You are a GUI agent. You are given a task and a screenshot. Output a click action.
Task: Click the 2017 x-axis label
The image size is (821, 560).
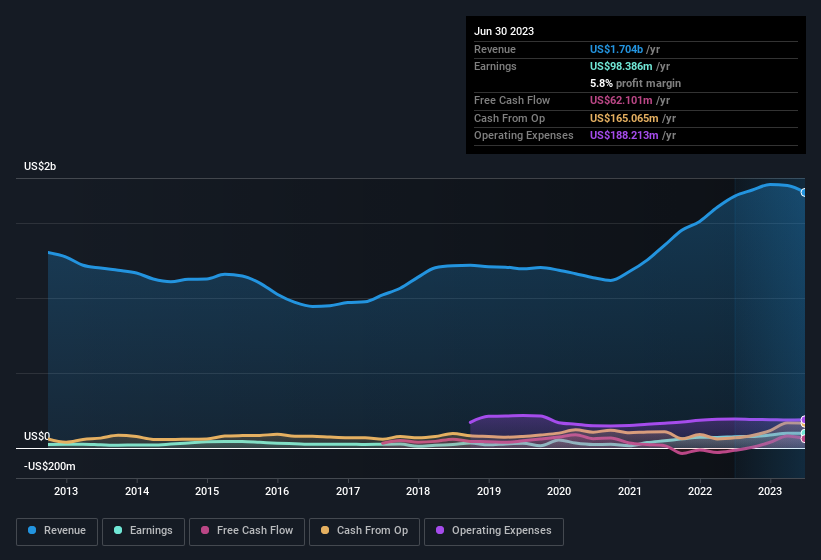(348, 491)
